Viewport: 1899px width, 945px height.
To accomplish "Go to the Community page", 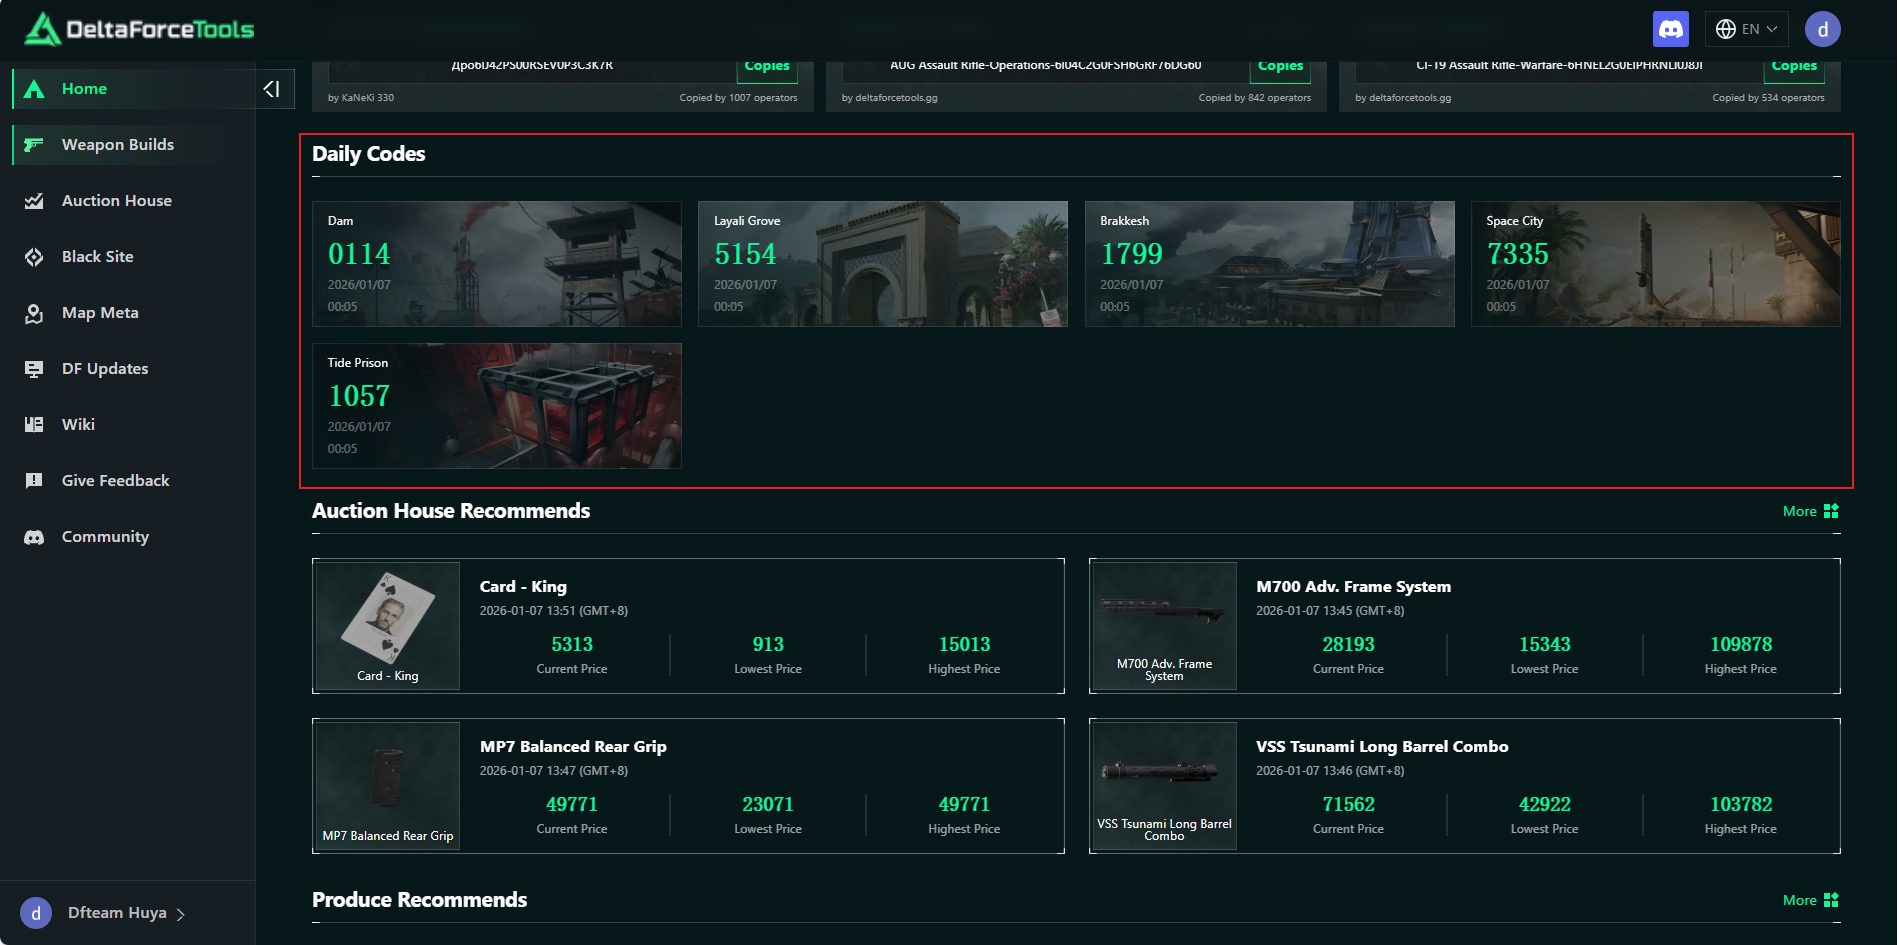I will pos(105,537).
